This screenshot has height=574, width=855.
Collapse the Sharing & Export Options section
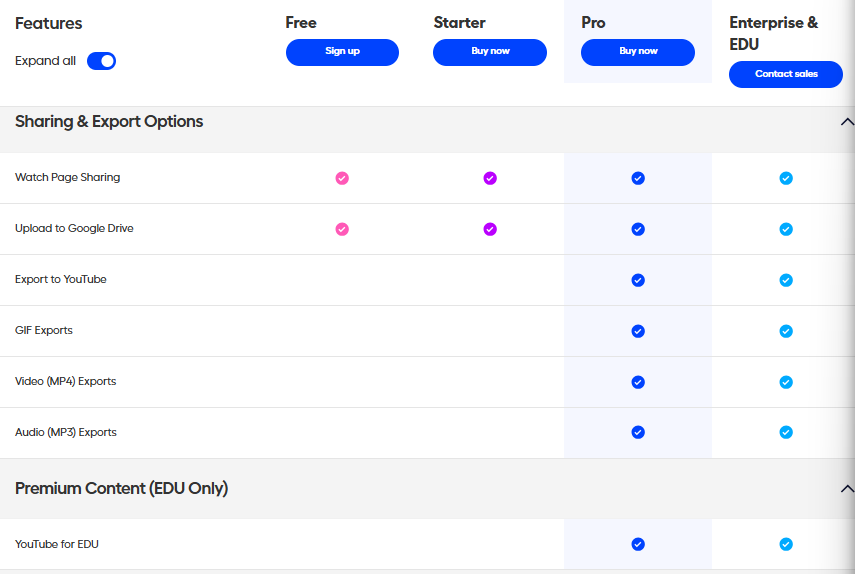(846, 122)
